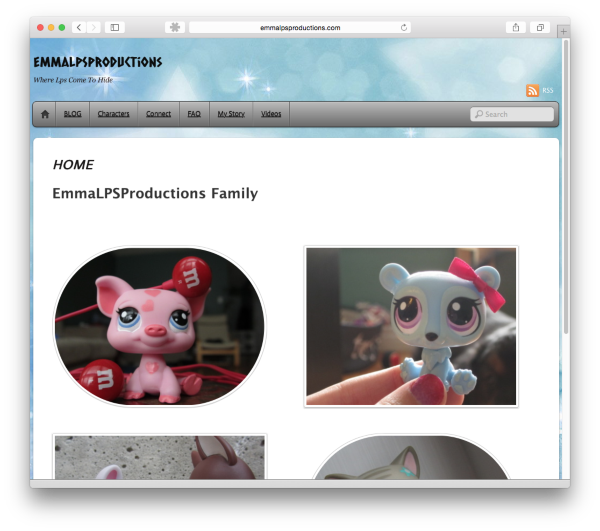Go back using Safari's back arrow
The image size is (600, 531).
click(x=78, y=27)
